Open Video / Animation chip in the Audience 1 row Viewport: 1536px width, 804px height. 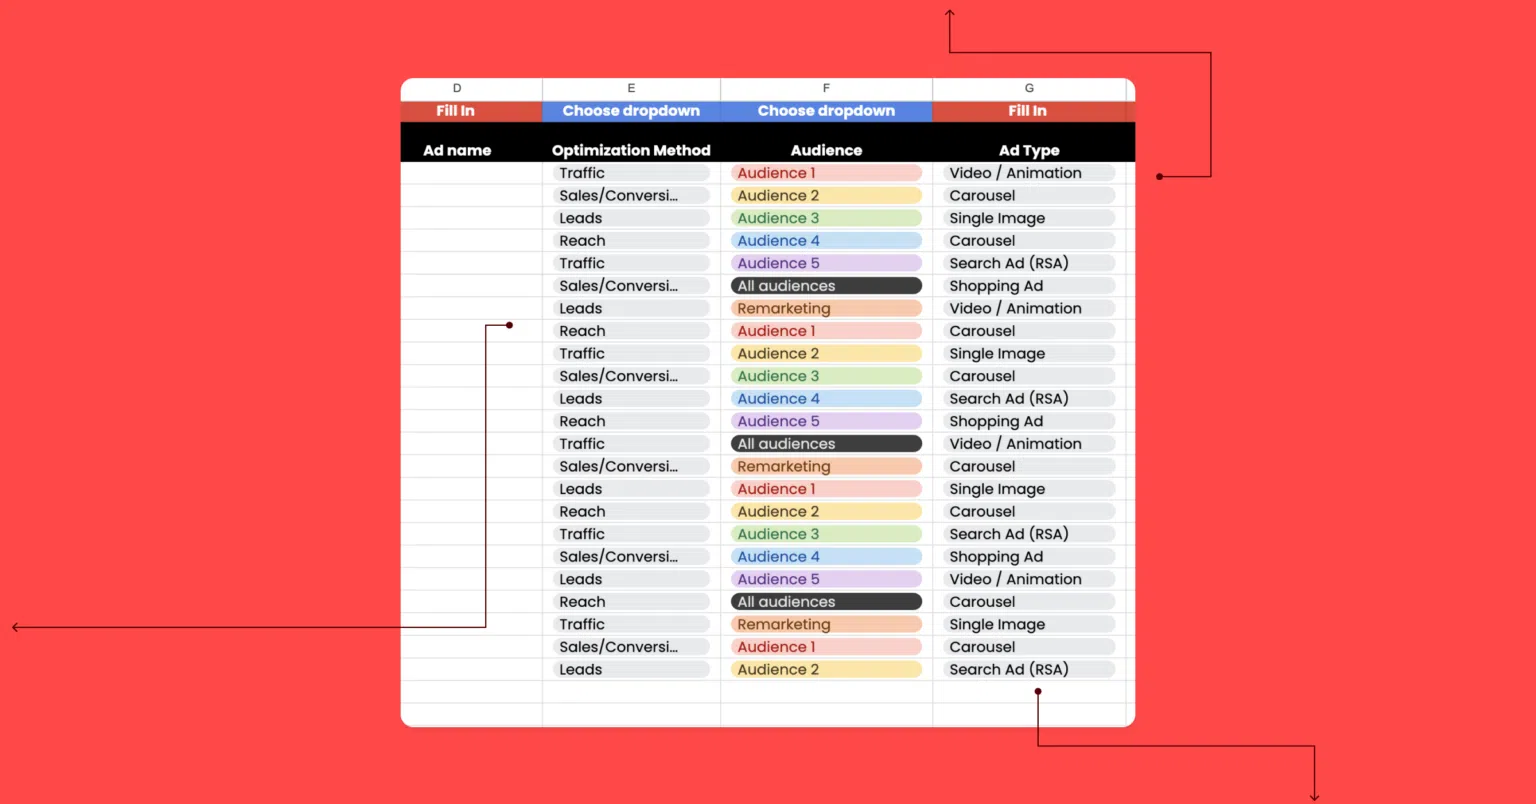coord(1029,173)
